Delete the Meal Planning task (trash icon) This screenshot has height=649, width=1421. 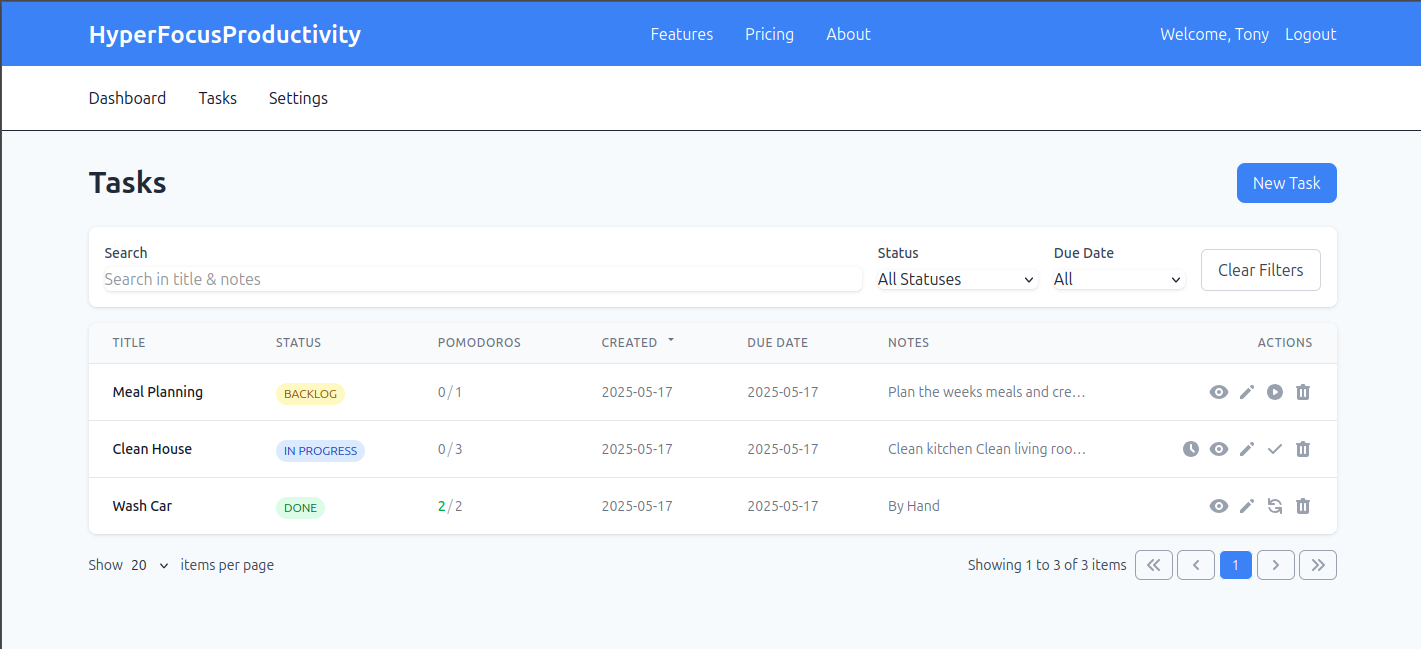pos(1302,392)
